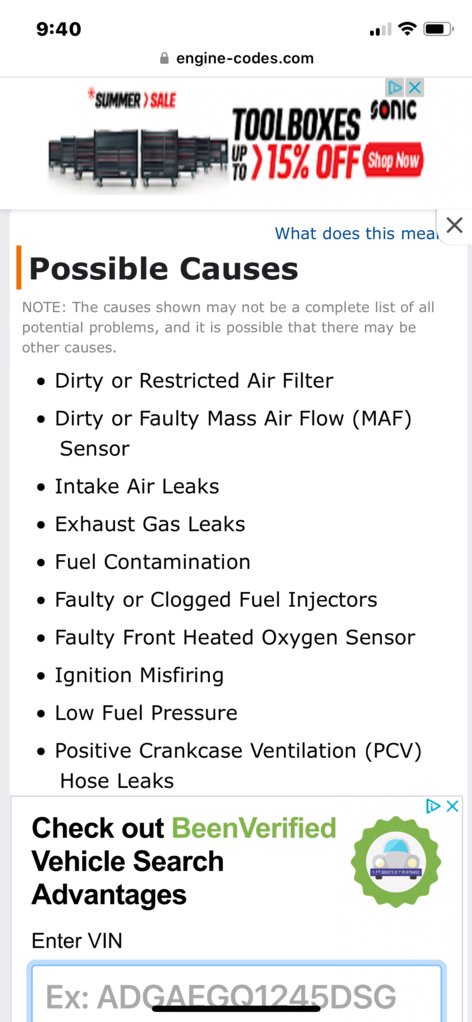Tap the lock icon beside engine-codes.com
The height and width of the screenshot is (1022, 472).
click(x=164, y=59)
